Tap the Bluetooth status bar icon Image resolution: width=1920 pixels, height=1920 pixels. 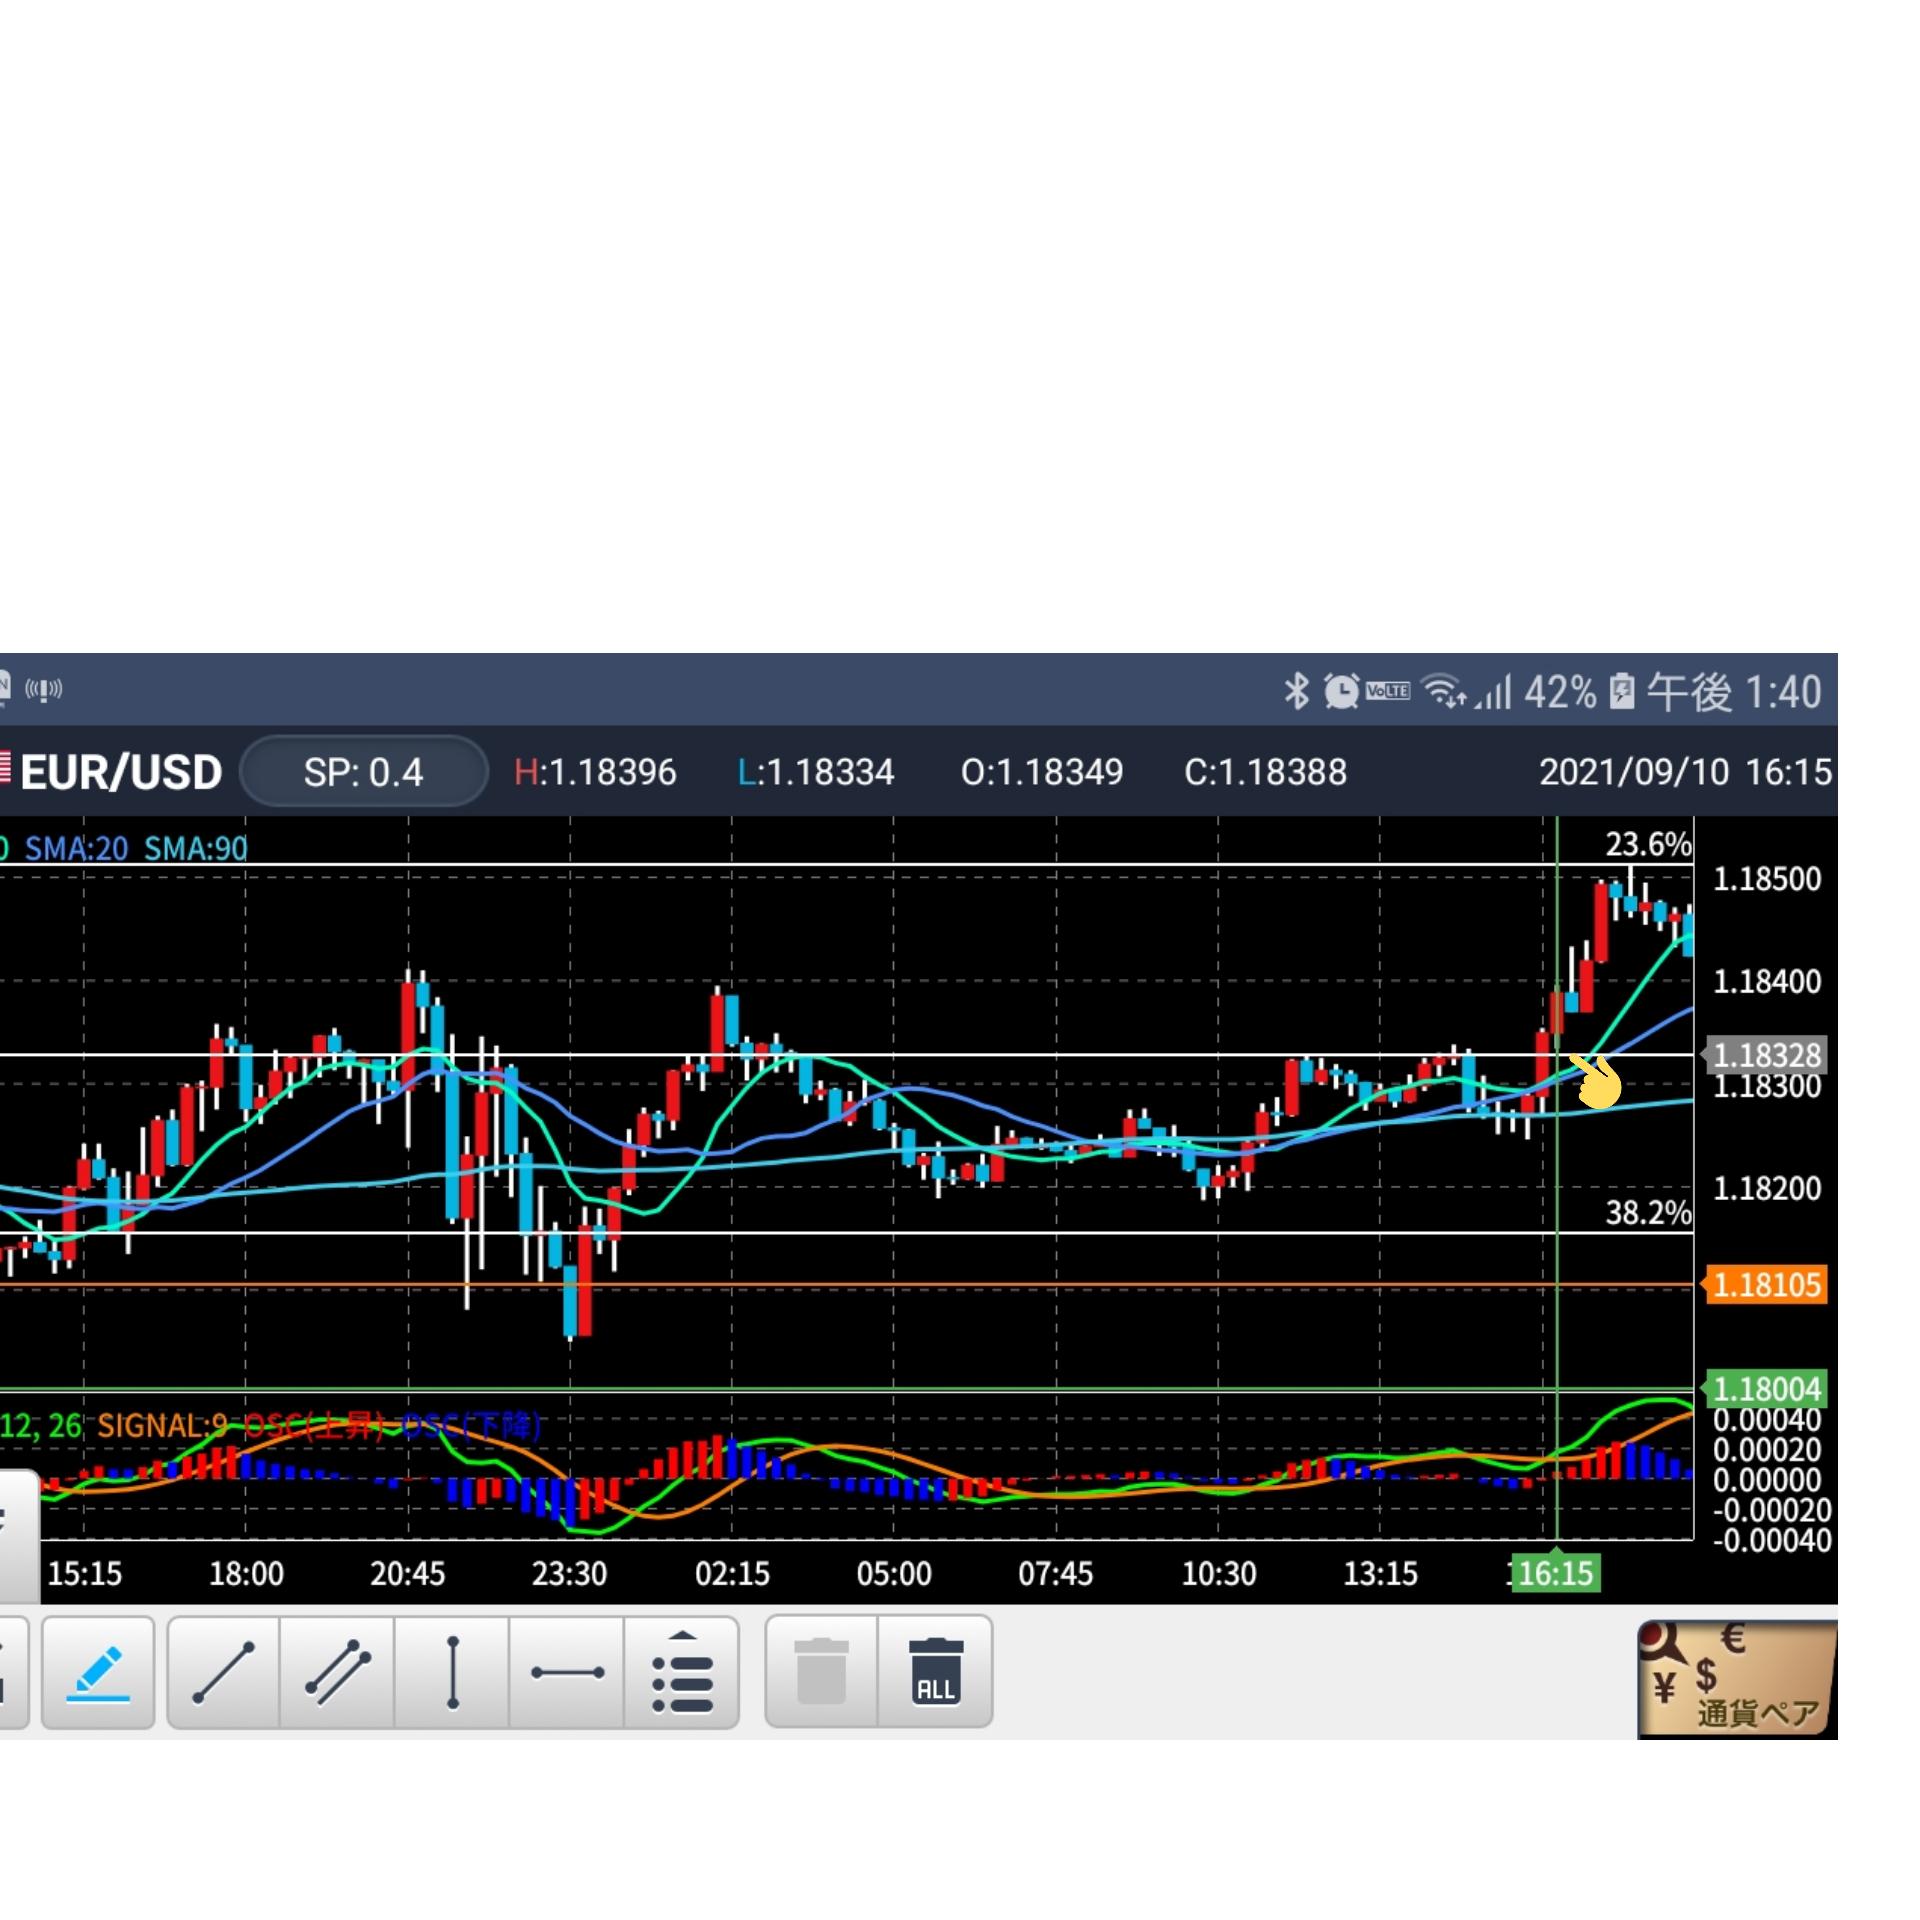pos(1297,691)
